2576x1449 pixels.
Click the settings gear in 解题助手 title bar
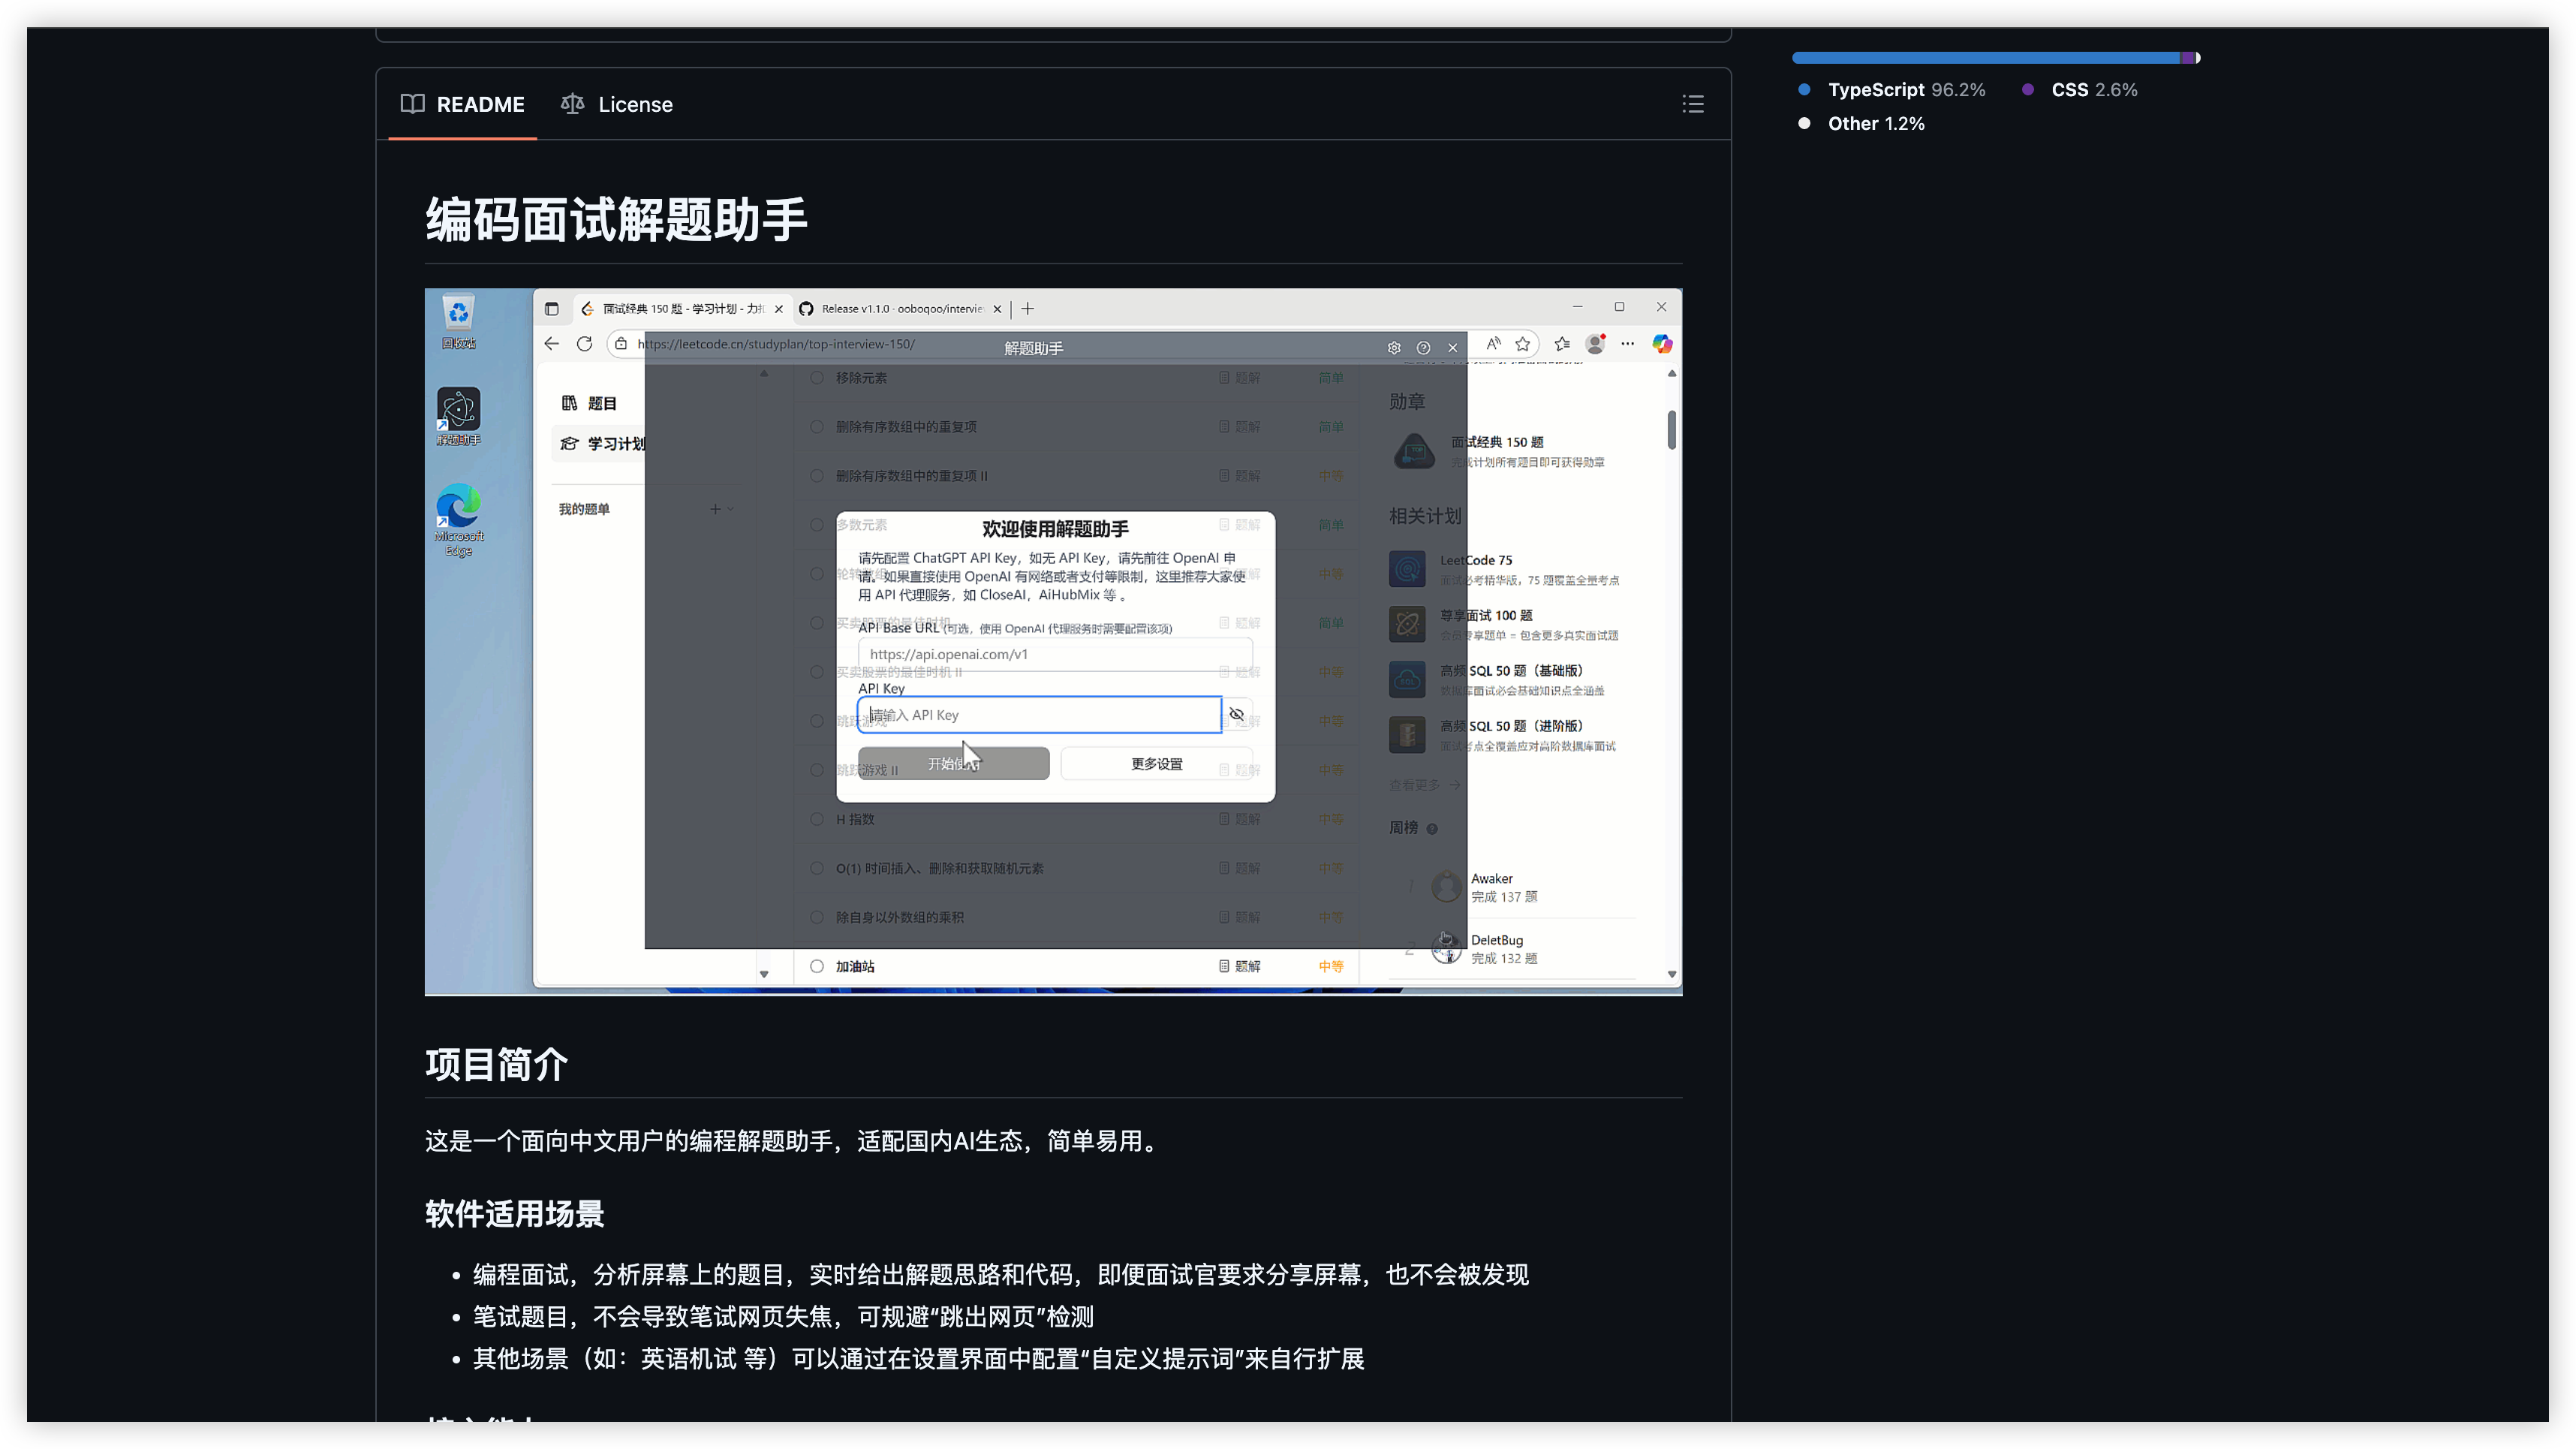click(1394, 348)
